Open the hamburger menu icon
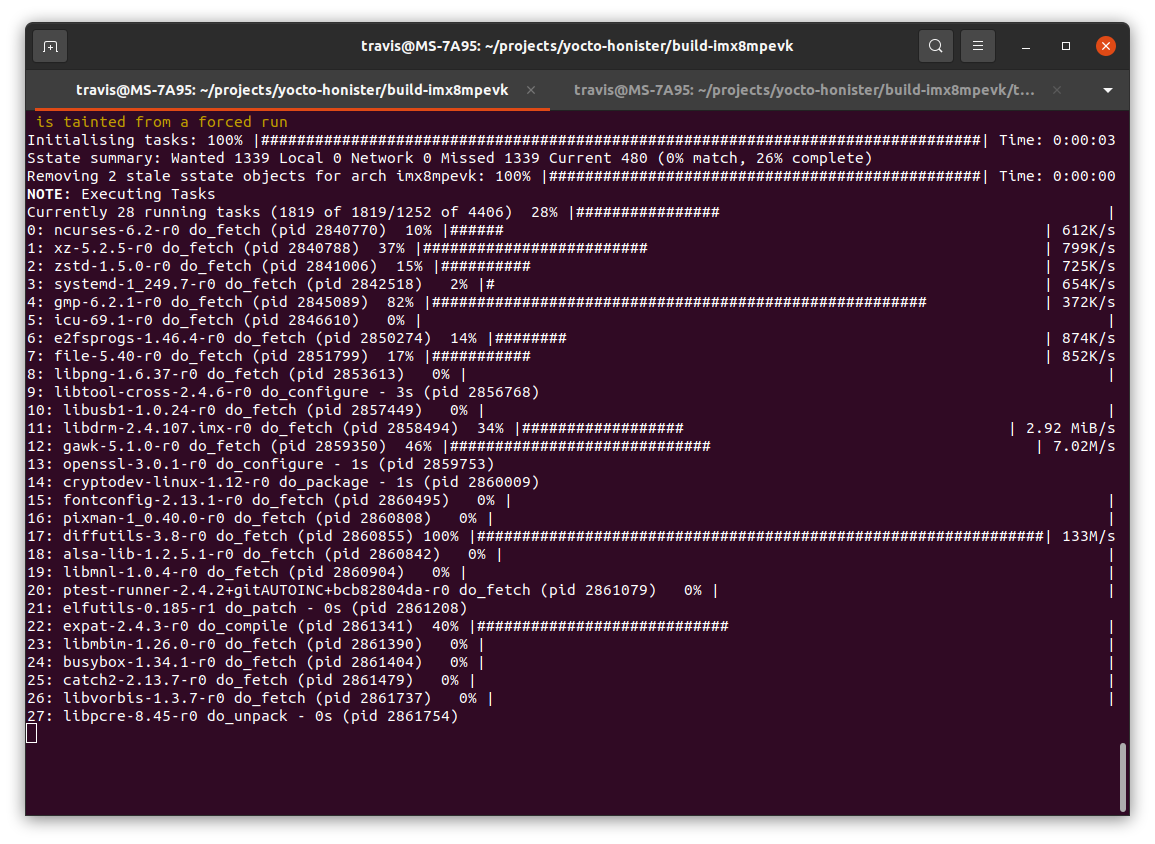 coord(977,46)
